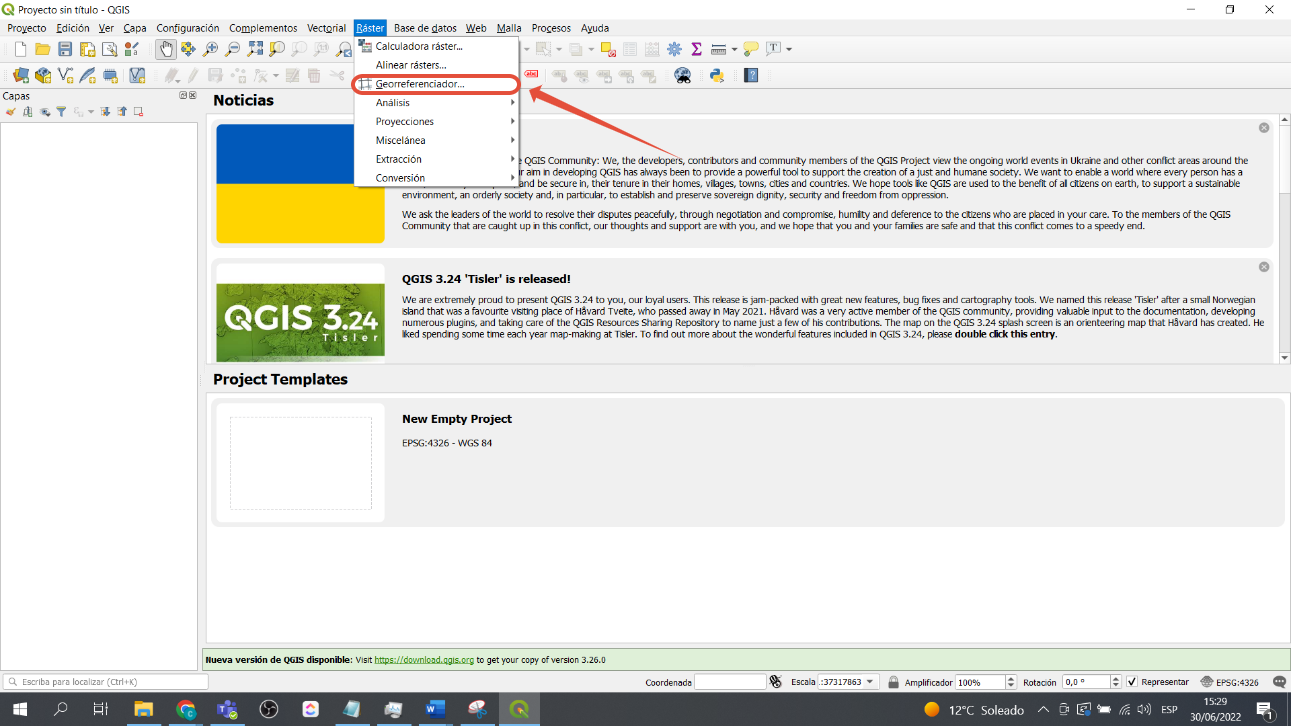
Task: Open the Python Console icon
Action: click(717, 75)
